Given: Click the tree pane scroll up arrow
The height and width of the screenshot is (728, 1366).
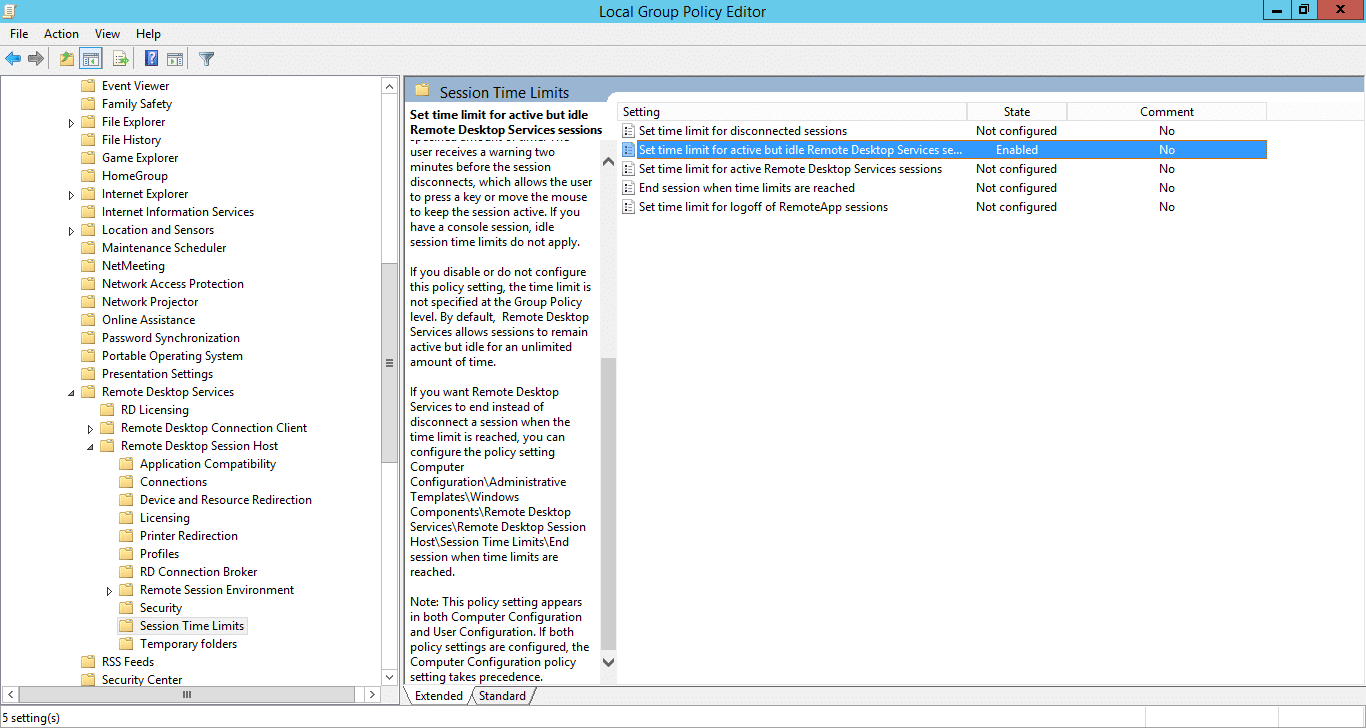Looking at the screenshot, I should tap(390, 86).
